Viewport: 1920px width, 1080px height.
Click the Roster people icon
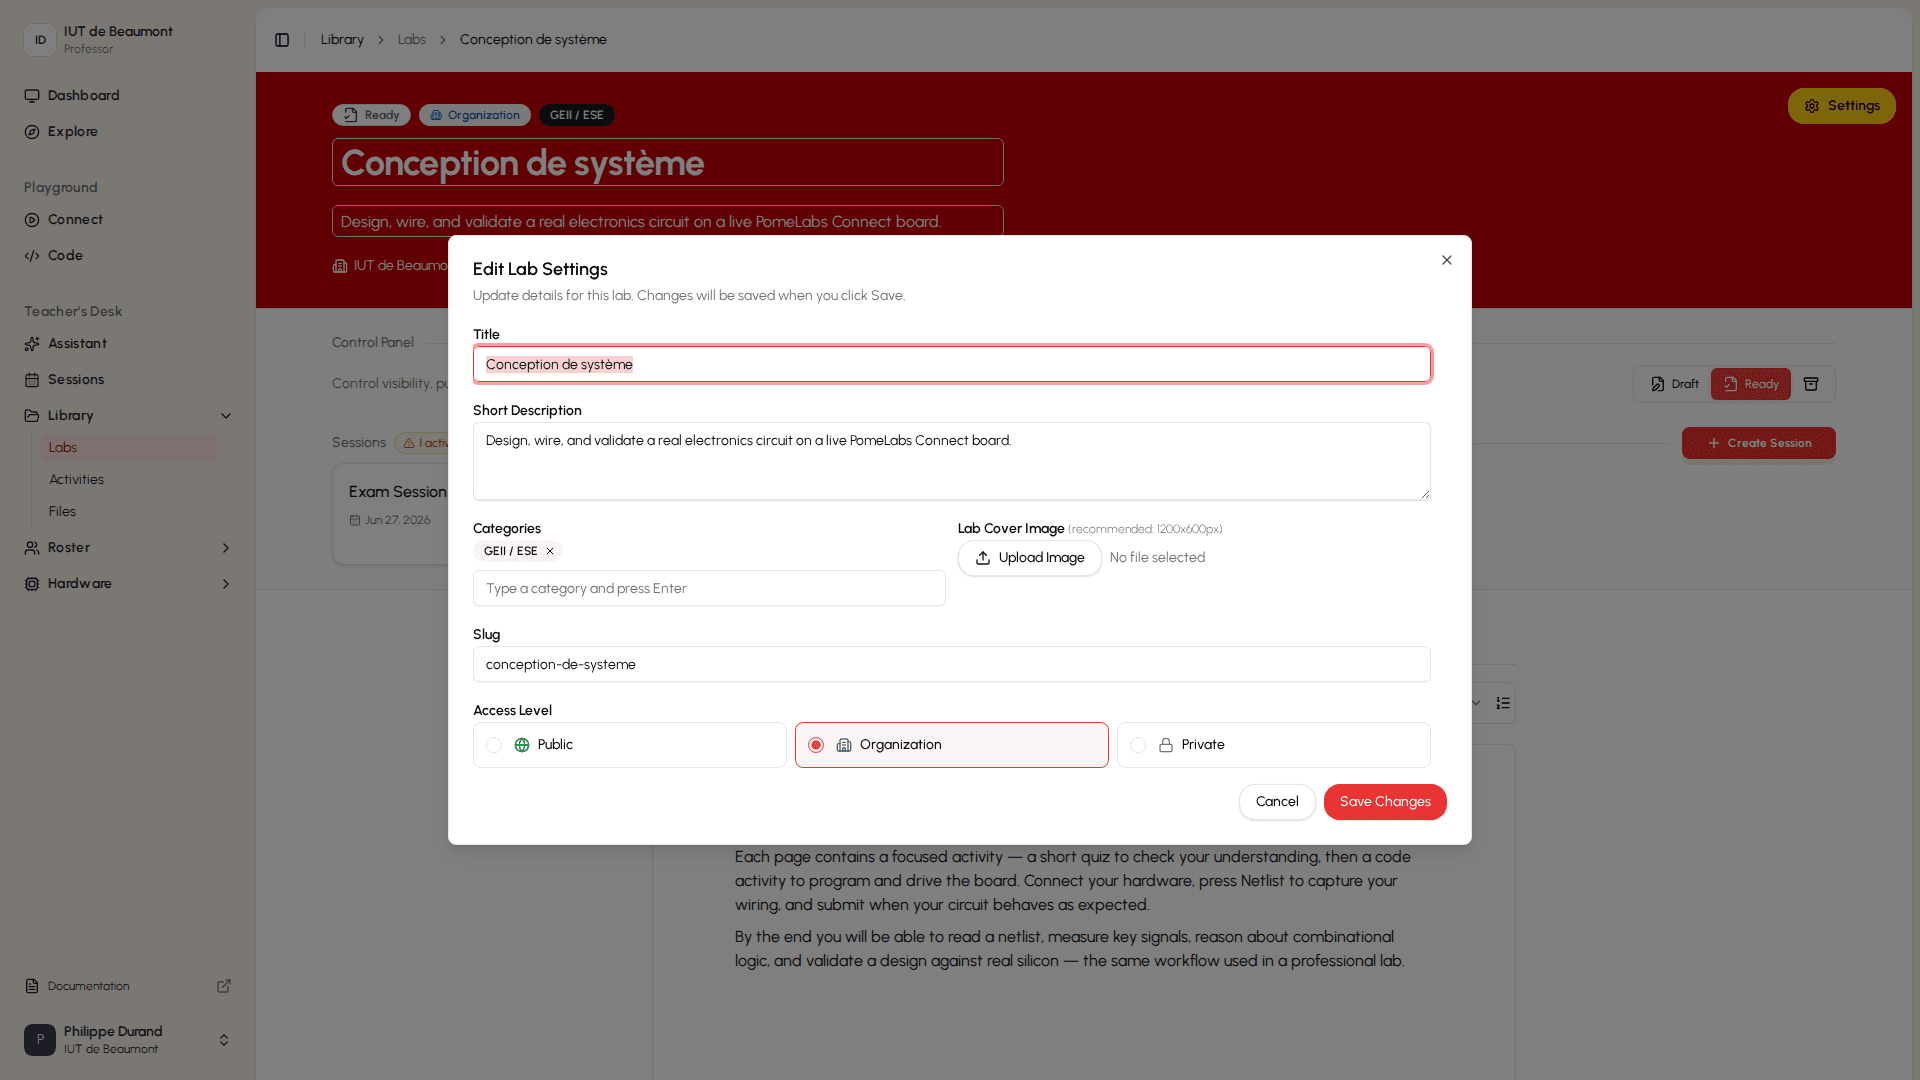point(32,548)
